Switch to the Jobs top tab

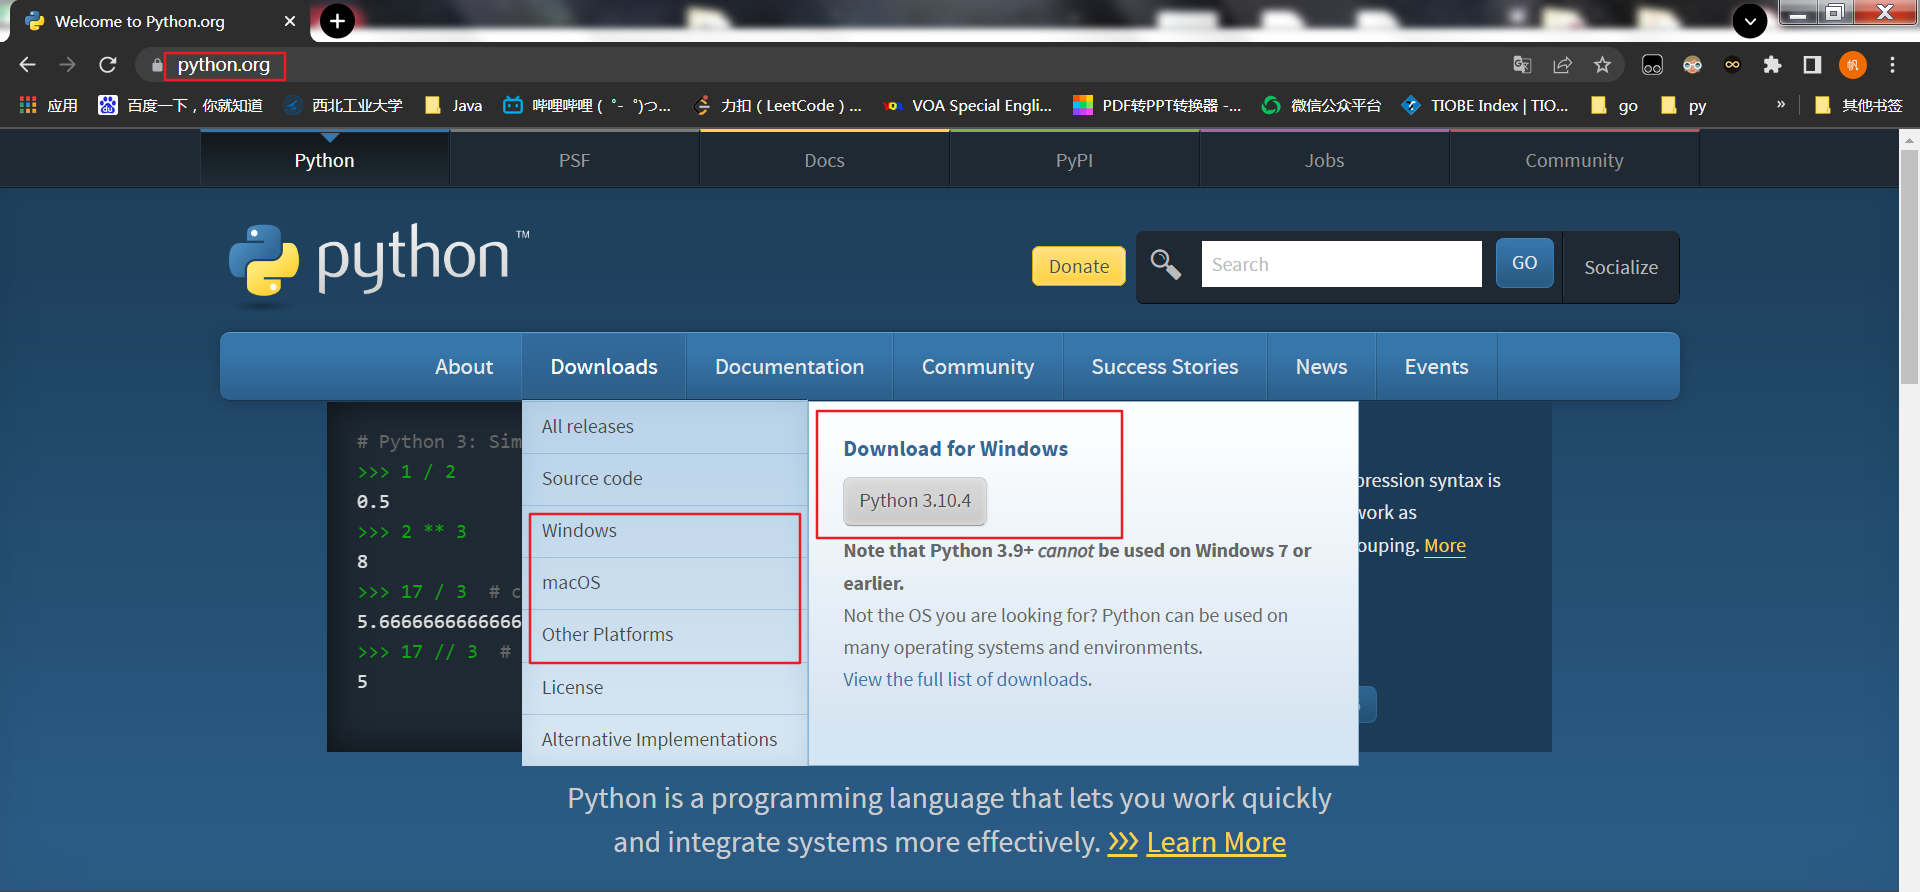[x=1324, y=160]
